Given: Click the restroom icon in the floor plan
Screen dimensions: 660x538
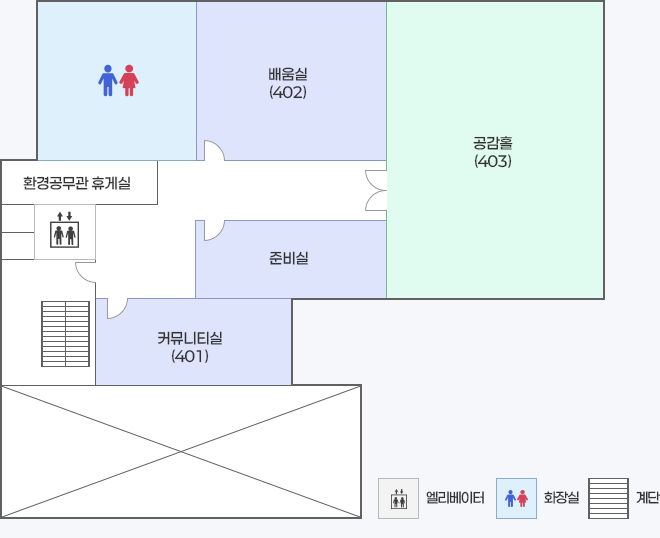Looking at the screenshot, I should coord(118,80).
